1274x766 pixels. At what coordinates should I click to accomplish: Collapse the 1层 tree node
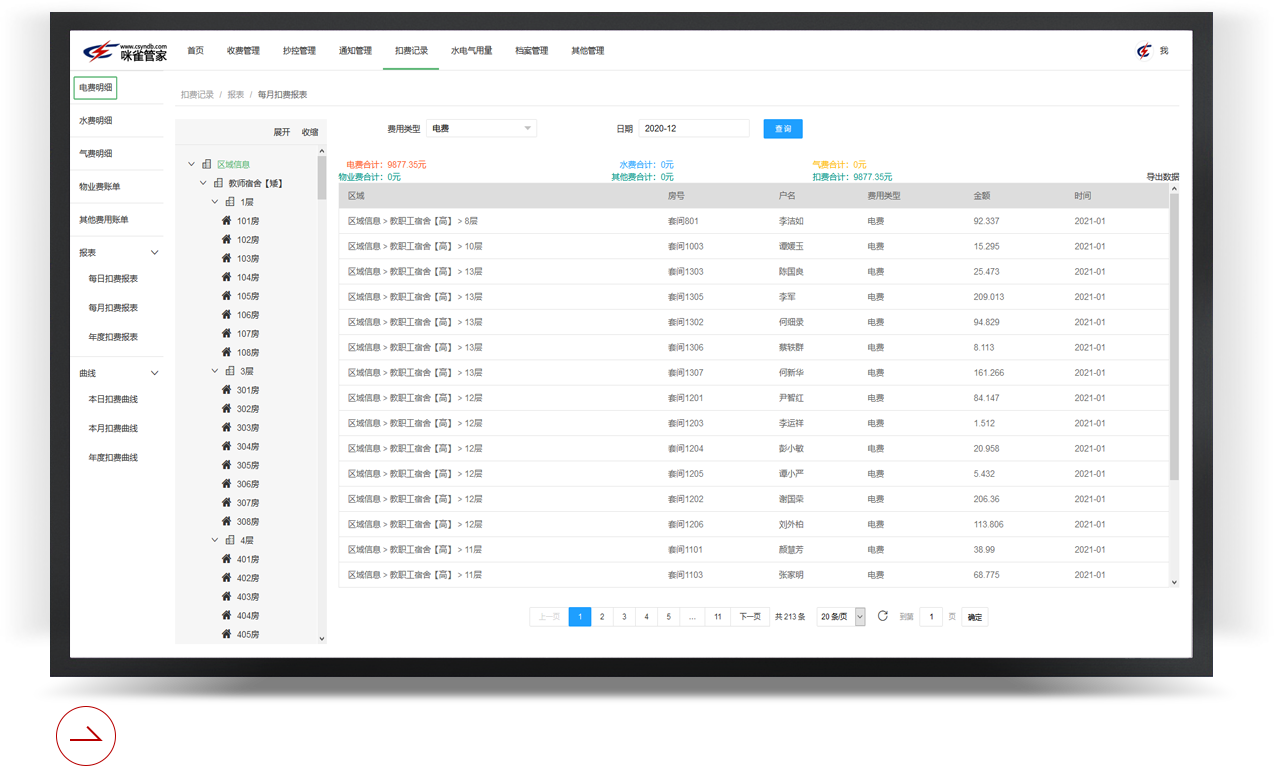pyautogui.click(x=215, y=202)
